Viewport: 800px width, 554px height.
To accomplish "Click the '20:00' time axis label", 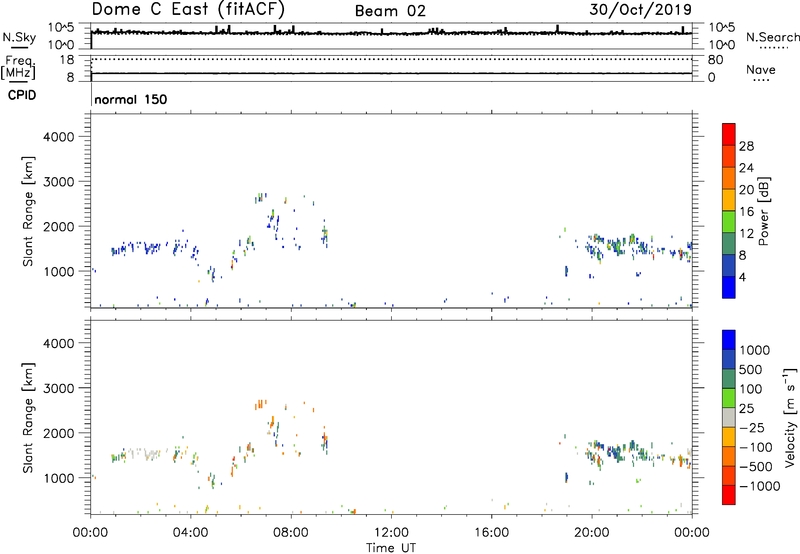I will click(x=591, y=532).
